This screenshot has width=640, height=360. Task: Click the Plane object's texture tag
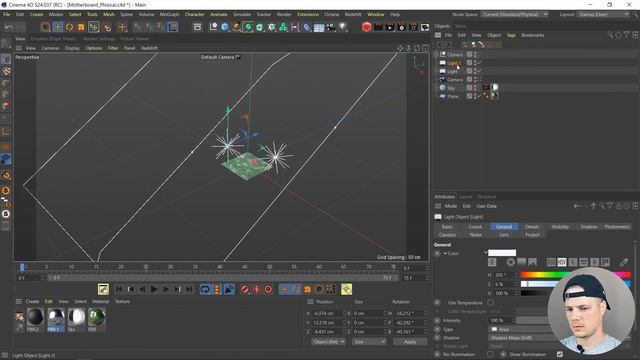(x=494, y=96)
